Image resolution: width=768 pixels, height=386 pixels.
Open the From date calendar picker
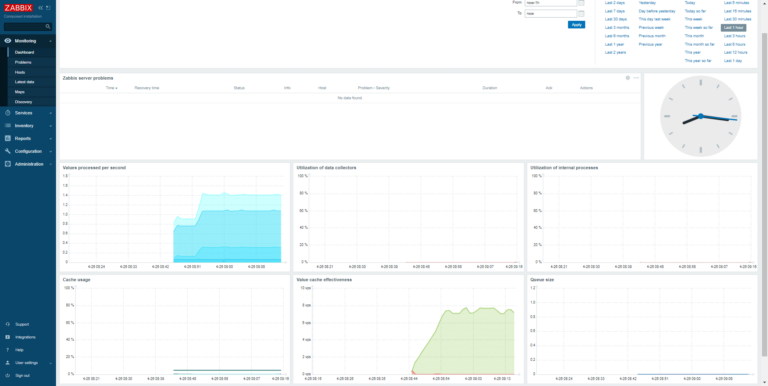(581, 2)
